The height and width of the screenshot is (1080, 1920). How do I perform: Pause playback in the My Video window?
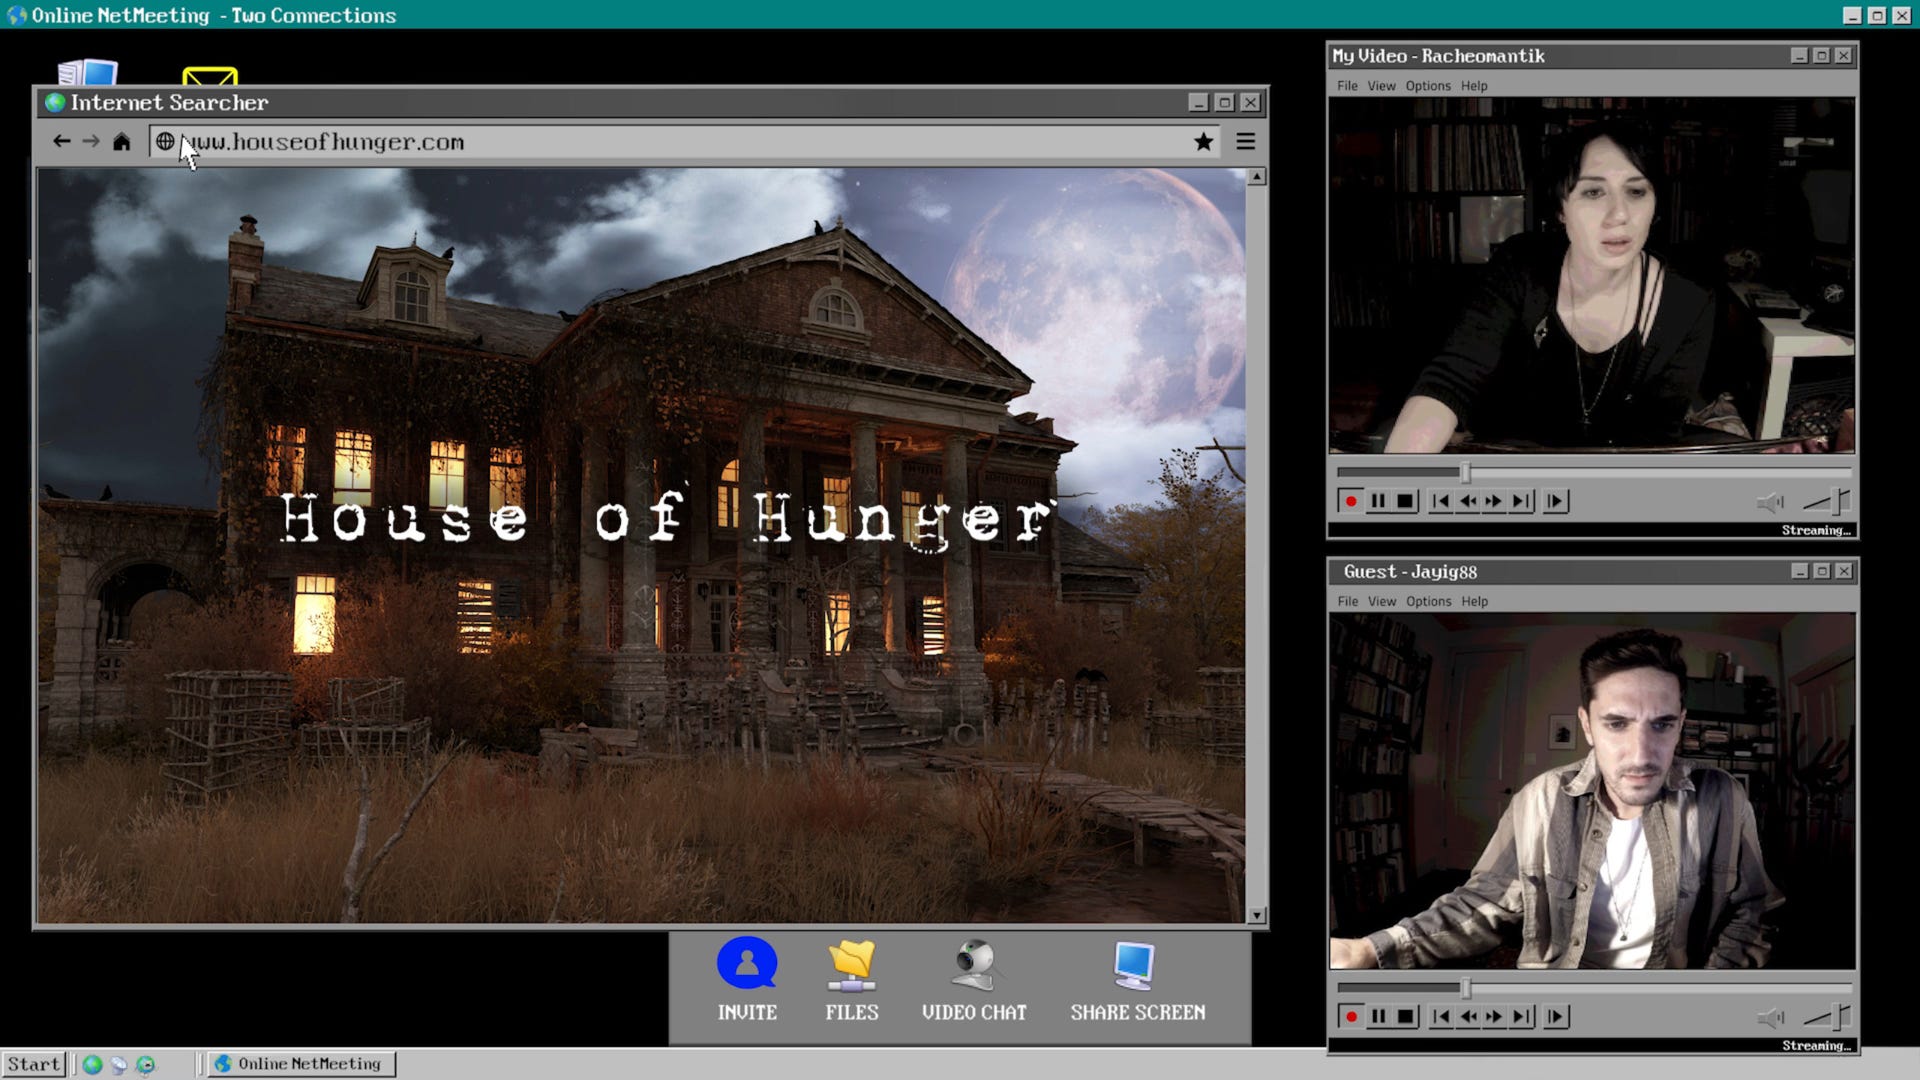pos(1377,501)
